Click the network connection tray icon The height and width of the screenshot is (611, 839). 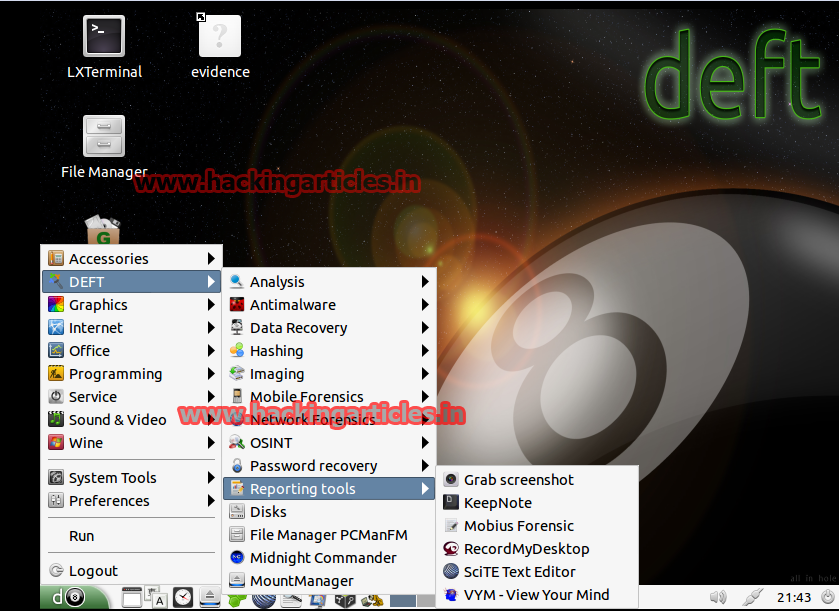click(752, 597)
